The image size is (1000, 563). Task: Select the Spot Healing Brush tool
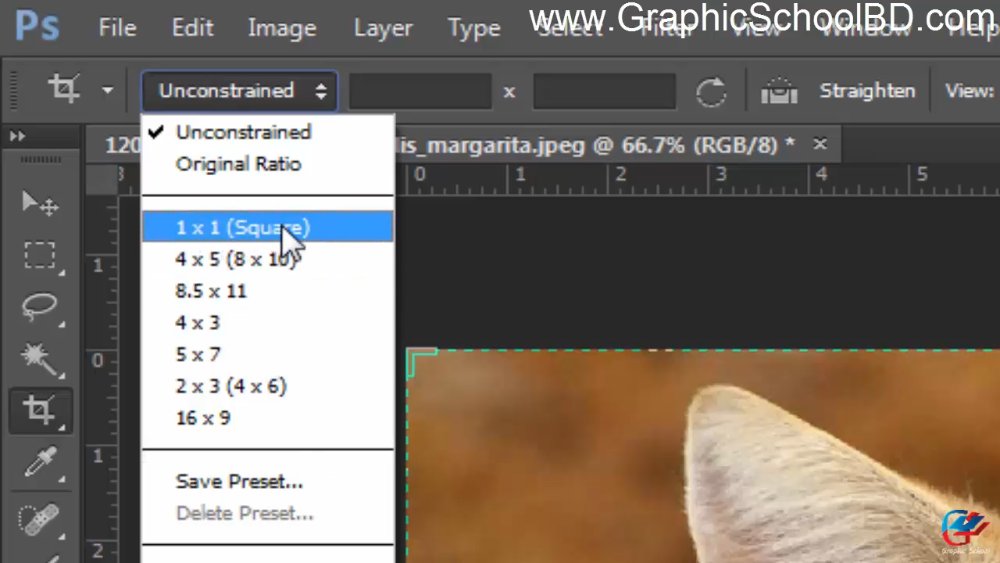point(40,518)
